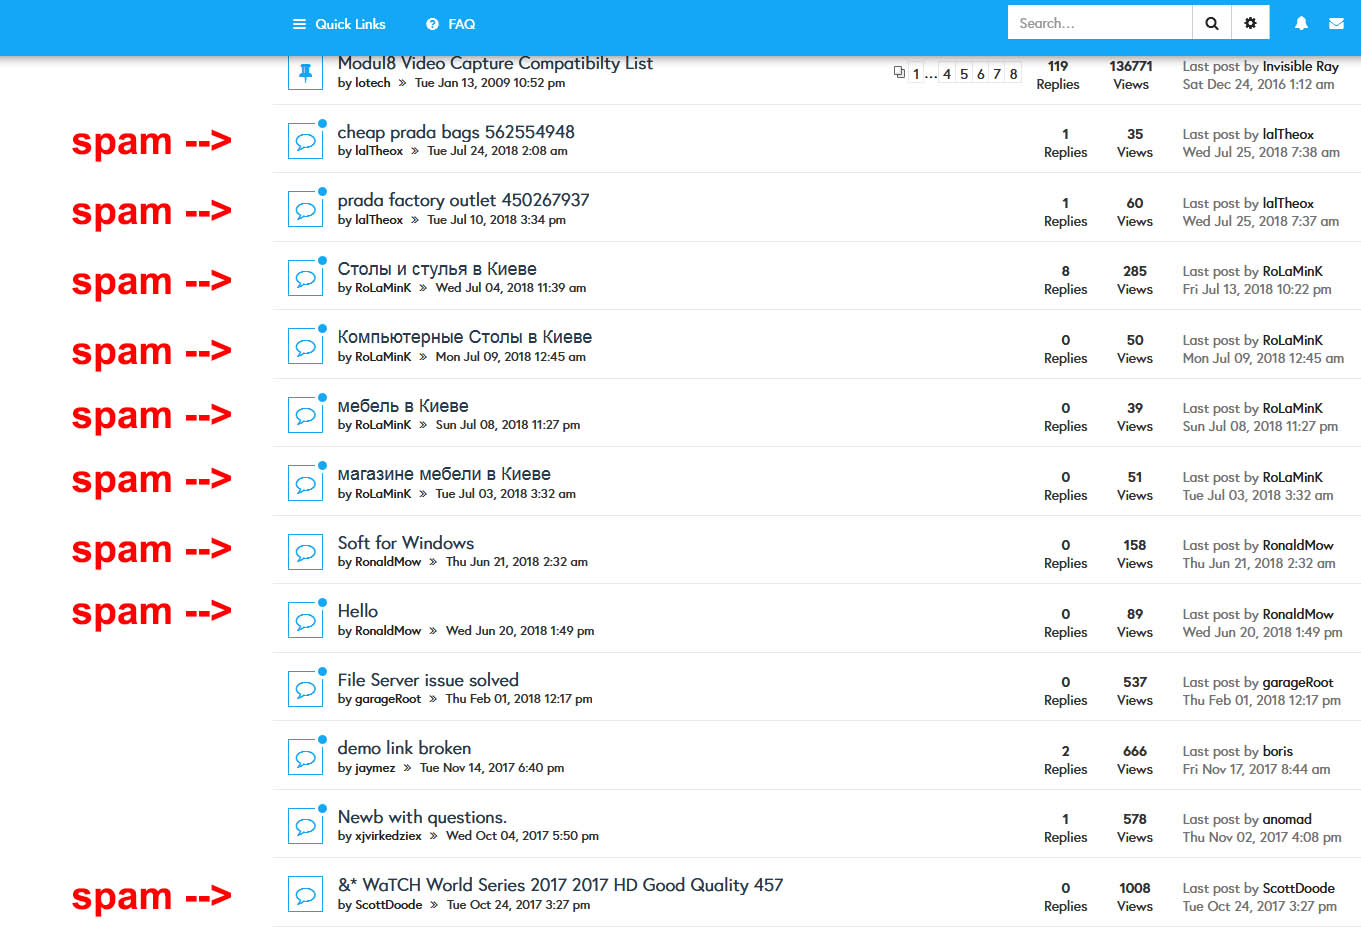Image resolution: width=1361 pixels, height=927 pixels.
Task: Go to page 6 of Modul8 topic
Action: 981,74
